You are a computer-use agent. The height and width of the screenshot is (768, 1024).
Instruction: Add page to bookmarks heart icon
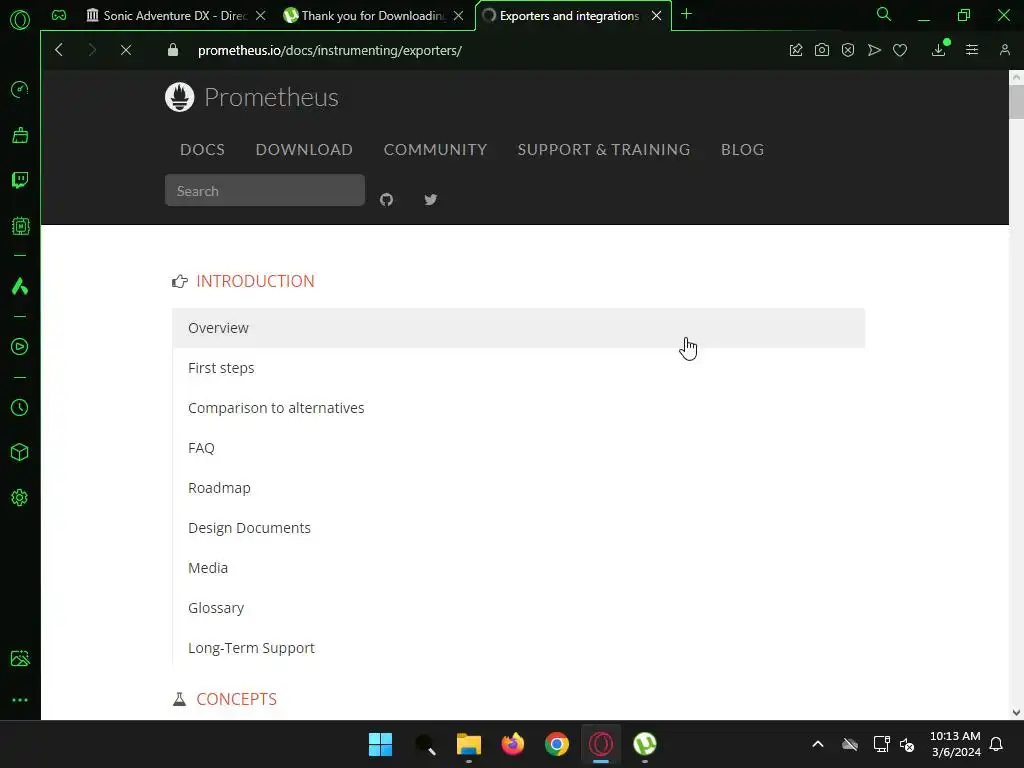click(900, 50)
